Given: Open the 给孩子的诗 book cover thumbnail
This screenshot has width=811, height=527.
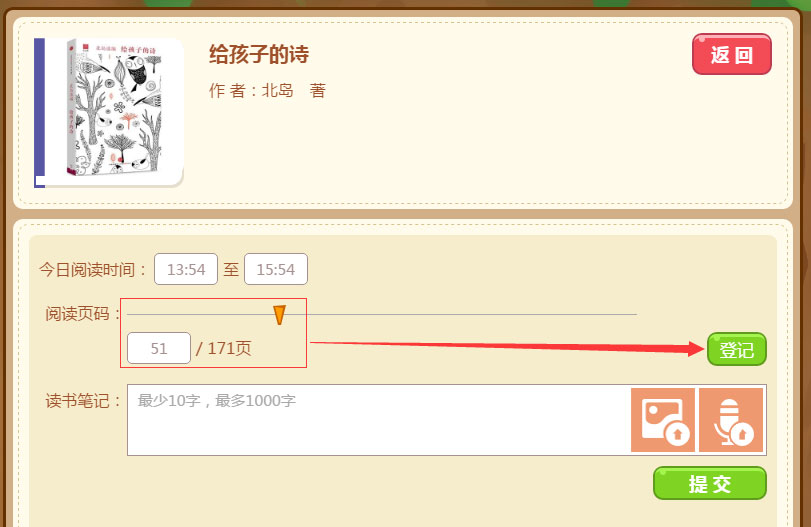Looking at the screenshot, I should [x=109, y=113].
